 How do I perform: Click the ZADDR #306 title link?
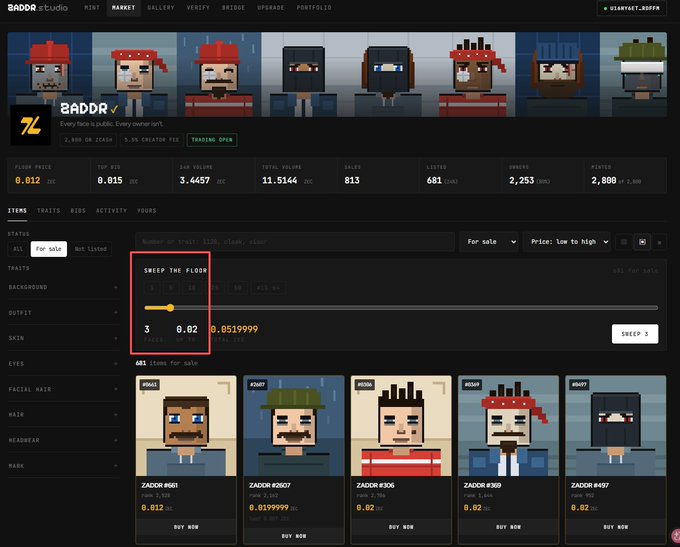click(375, 485)
